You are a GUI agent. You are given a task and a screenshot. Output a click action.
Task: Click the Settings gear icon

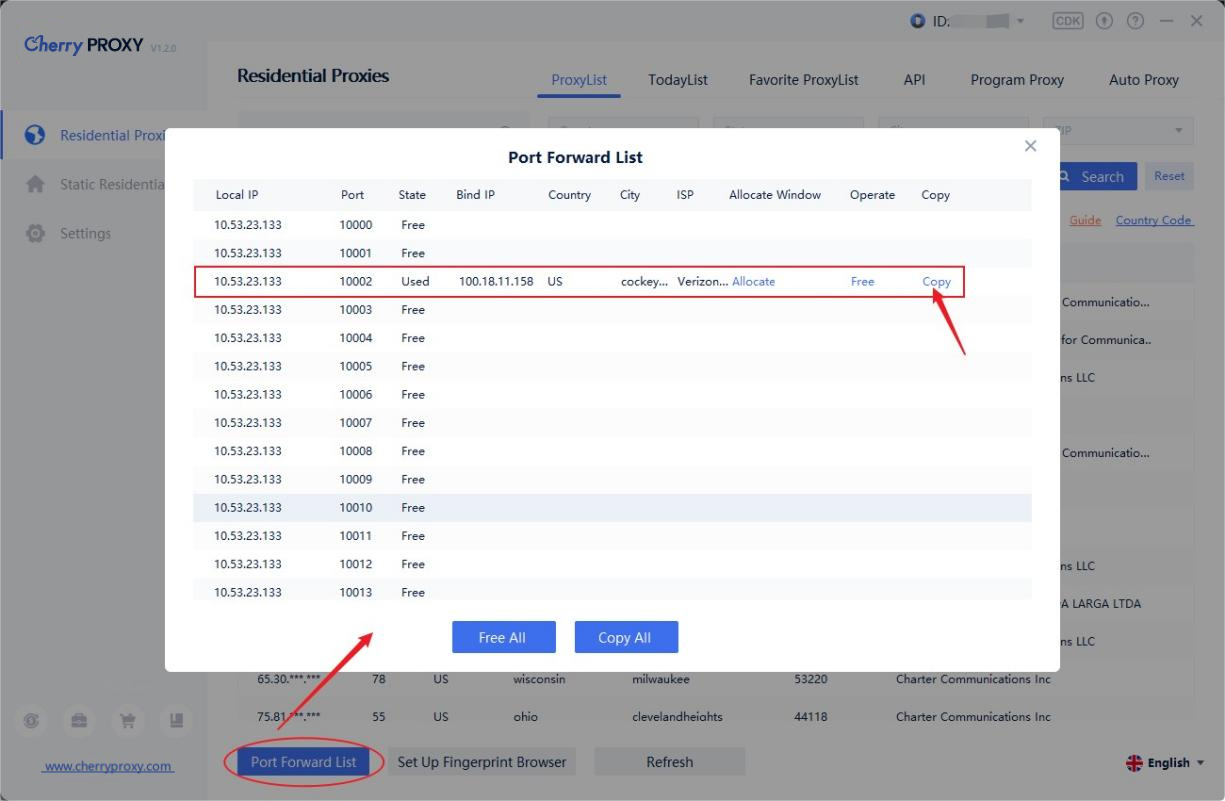click(35, 233)
